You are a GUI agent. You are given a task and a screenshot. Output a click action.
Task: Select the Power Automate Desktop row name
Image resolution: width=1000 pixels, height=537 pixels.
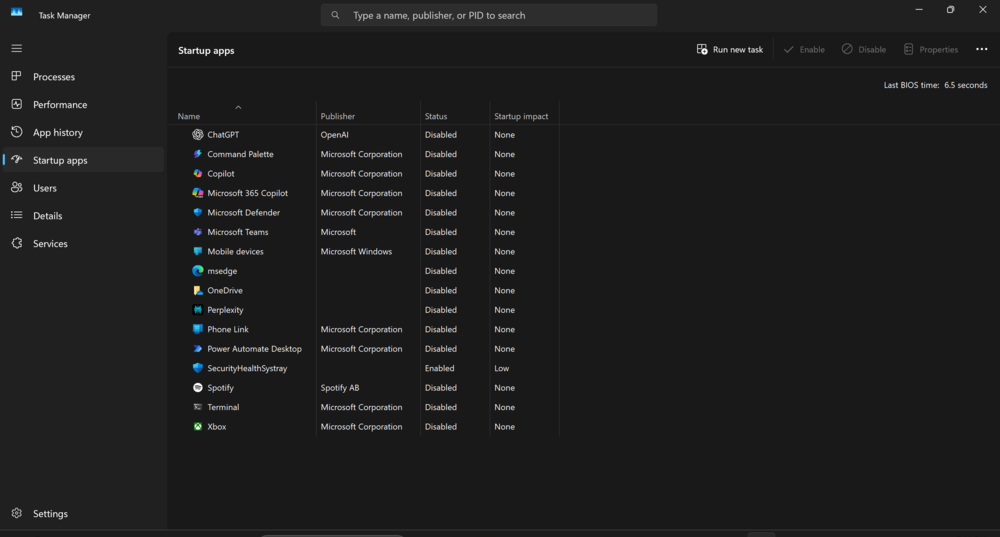coord(254,349)
